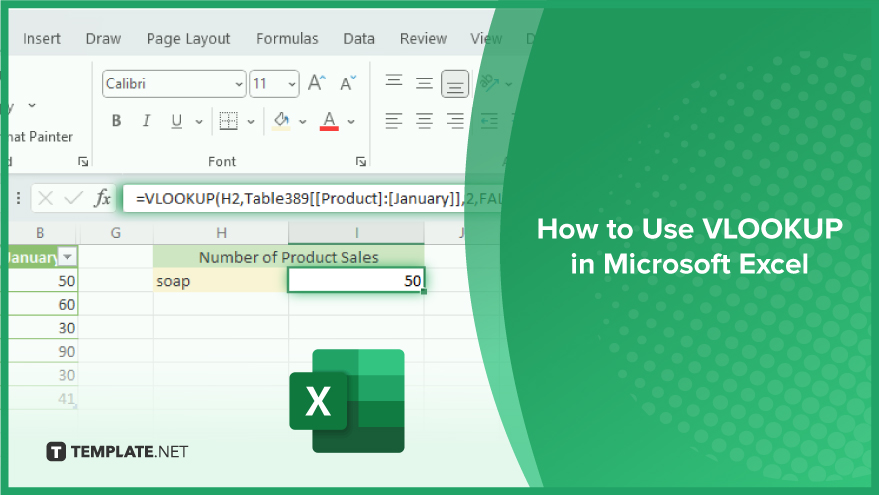This screenshot has height=495, width=879.
Task: Select Bottom Align icon
Action: 455,84
